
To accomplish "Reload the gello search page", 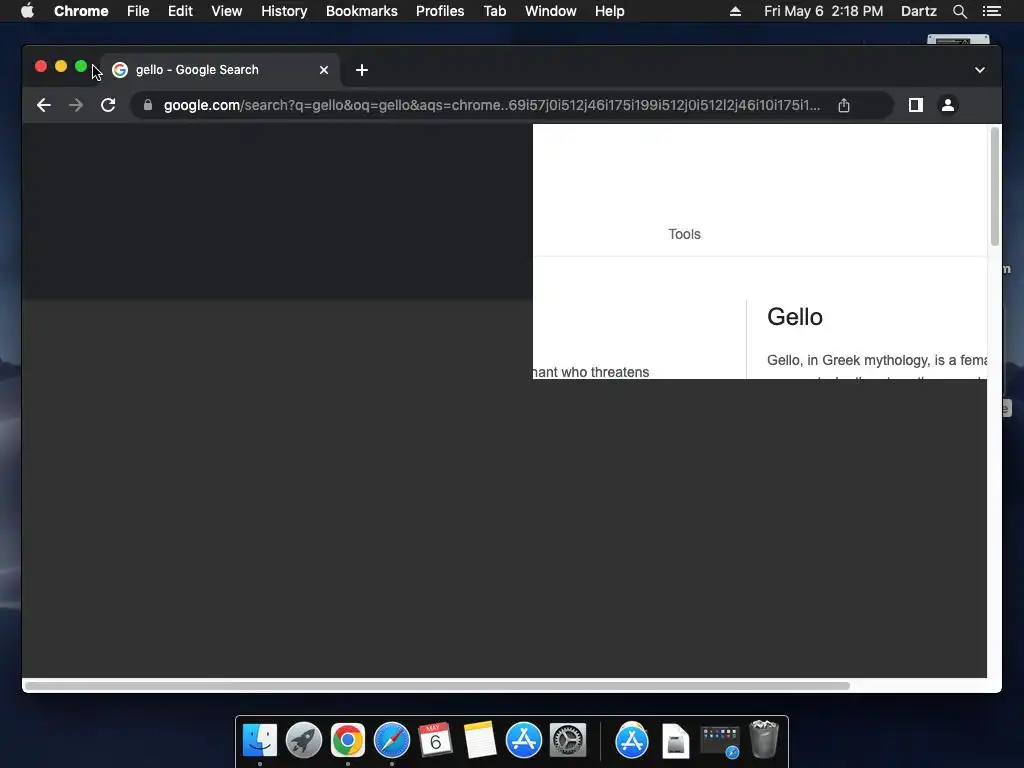I will (108, 105).
